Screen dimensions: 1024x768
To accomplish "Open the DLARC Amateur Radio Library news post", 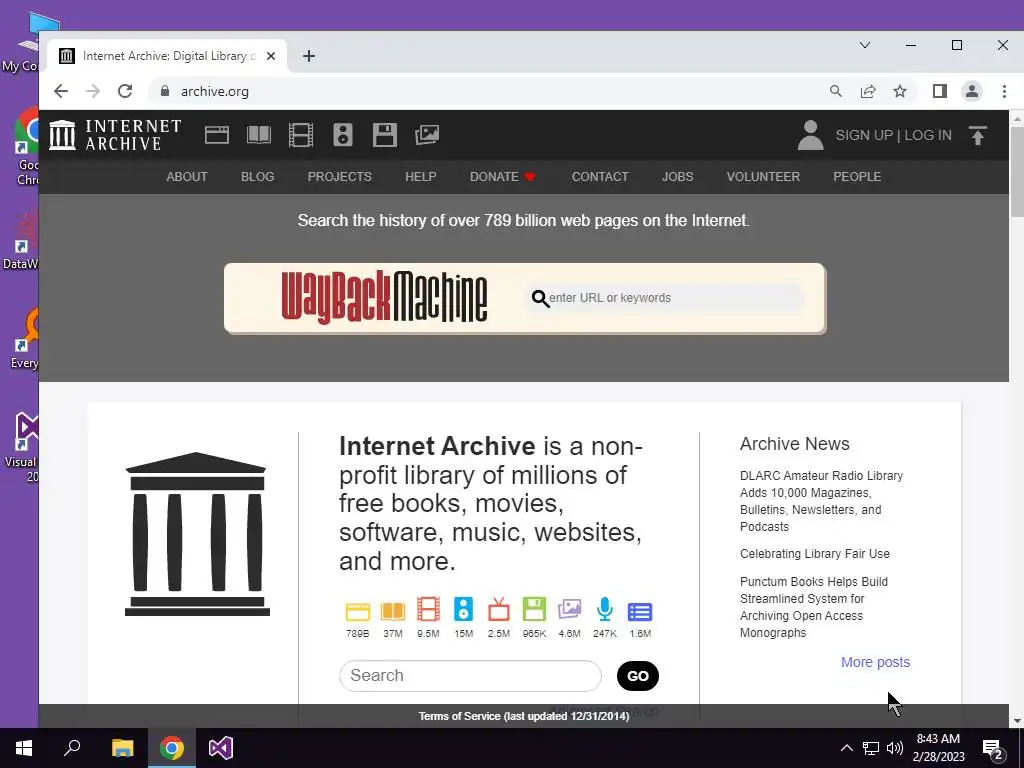I will [822, 502].
